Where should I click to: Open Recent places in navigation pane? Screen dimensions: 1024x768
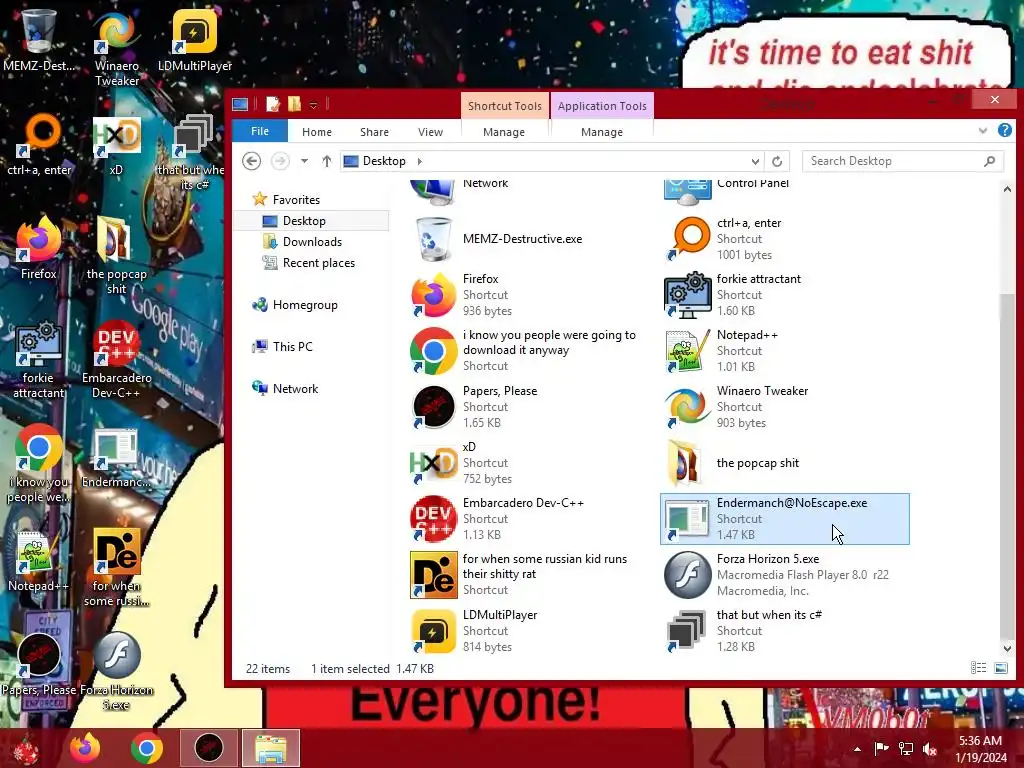click(x=319, y=263)
